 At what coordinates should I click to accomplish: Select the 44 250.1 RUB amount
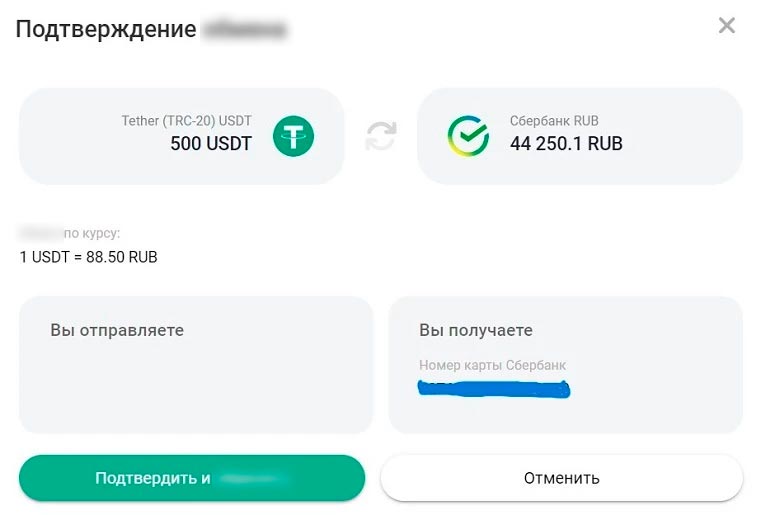pyautogui.click(x=566, y=144)
